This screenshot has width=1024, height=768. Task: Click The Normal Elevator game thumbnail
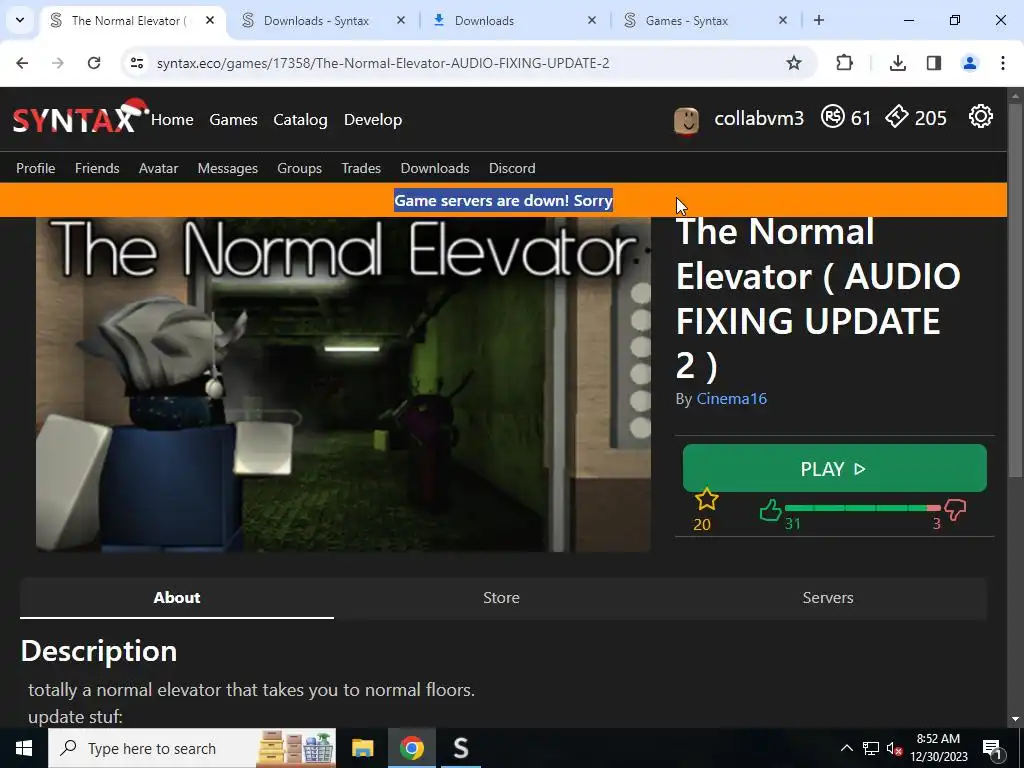344,384
